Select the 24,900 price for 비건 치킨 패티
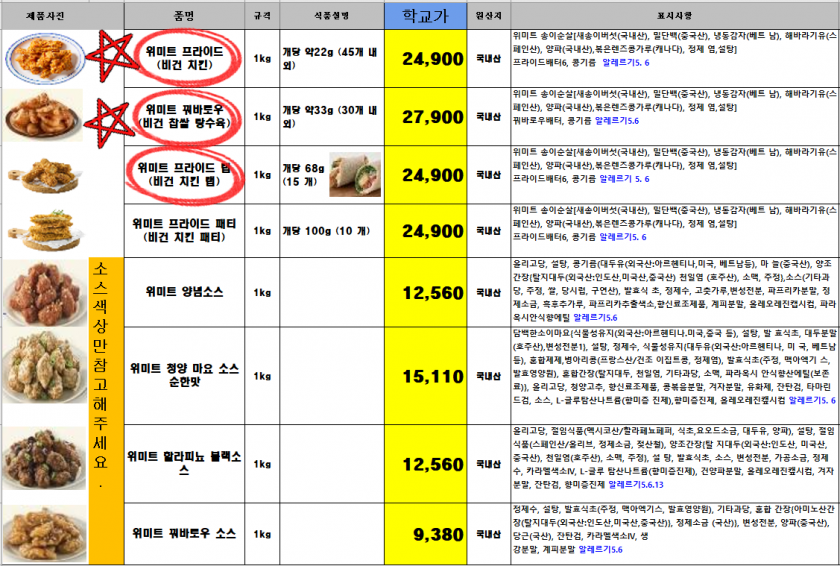Viewport: 840px width, 566px height. [x=425, y=231]
